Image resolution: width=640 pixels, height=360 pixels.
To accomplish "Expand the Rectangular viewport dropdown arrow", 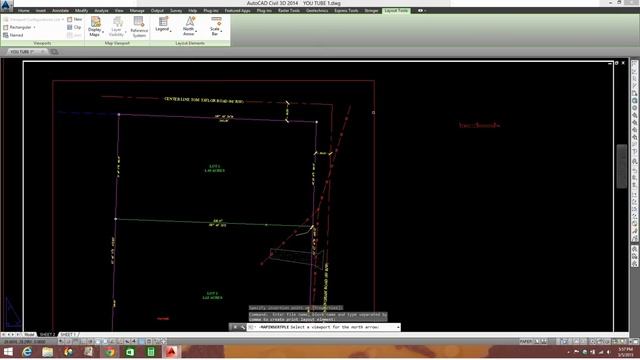I will (34, 27).
